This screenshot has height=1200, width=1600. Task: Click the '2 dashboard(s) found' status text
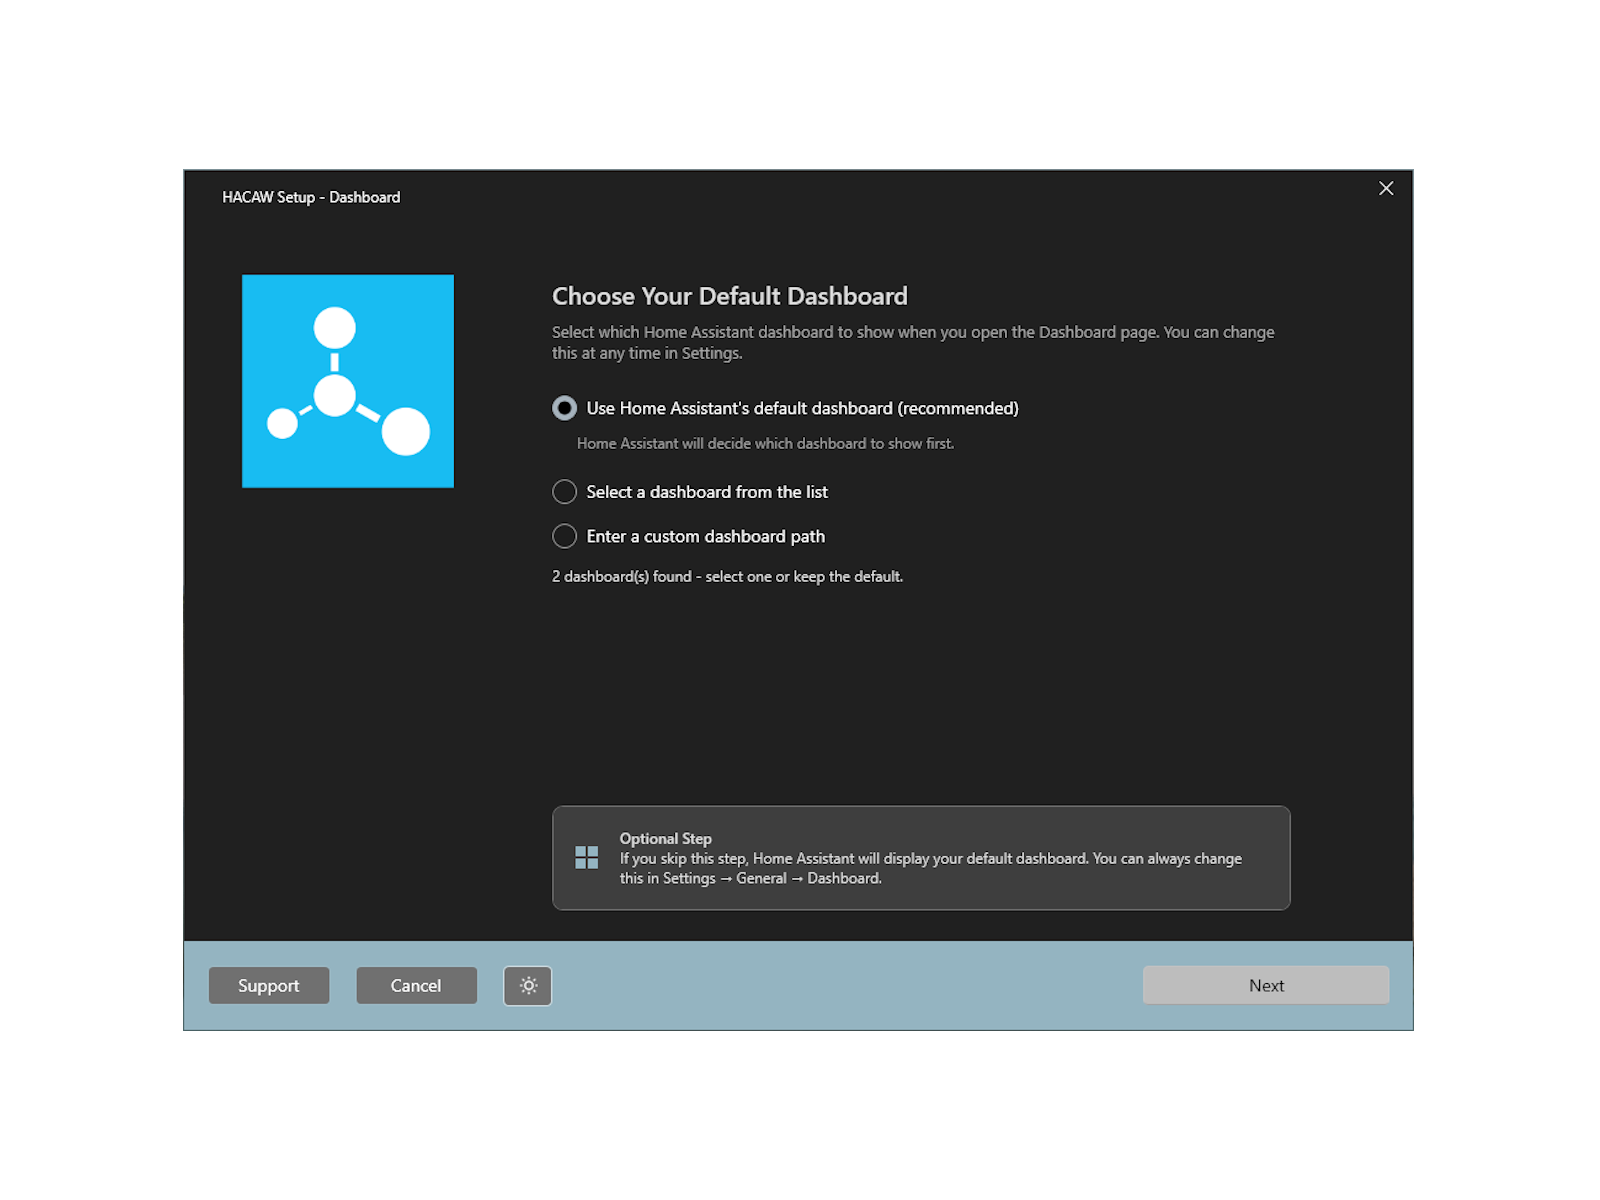(x=727, y=577)
